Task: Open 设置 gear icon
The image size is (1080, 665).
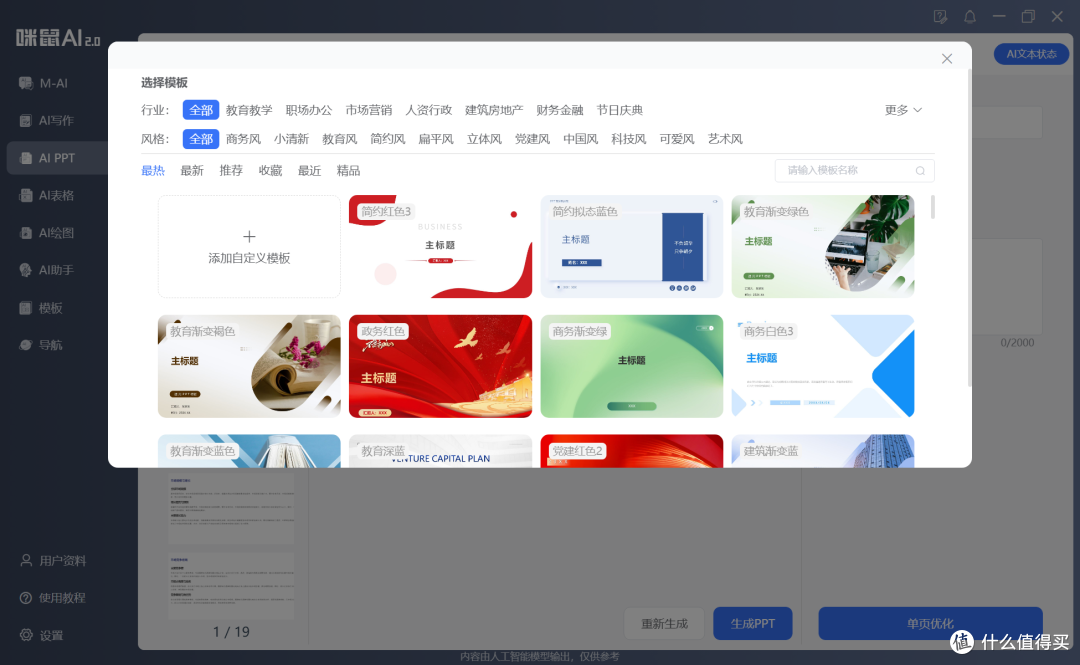Action: click(x=26, y=635)
